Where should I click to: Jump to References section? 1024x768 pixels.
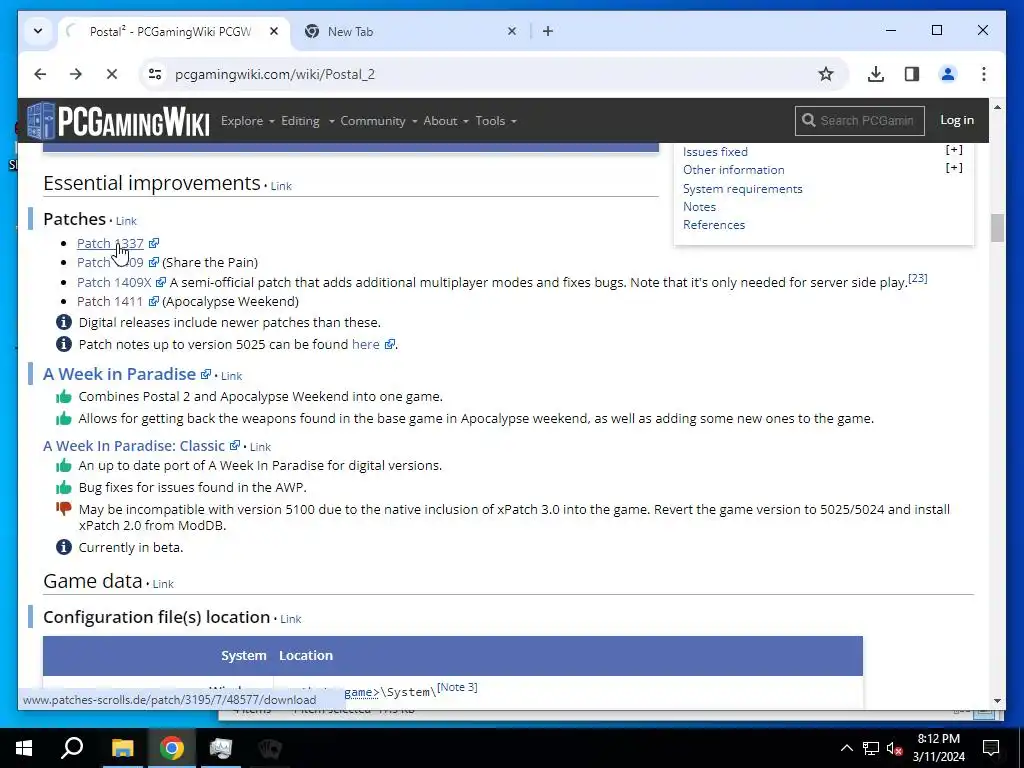click(714, 225)
